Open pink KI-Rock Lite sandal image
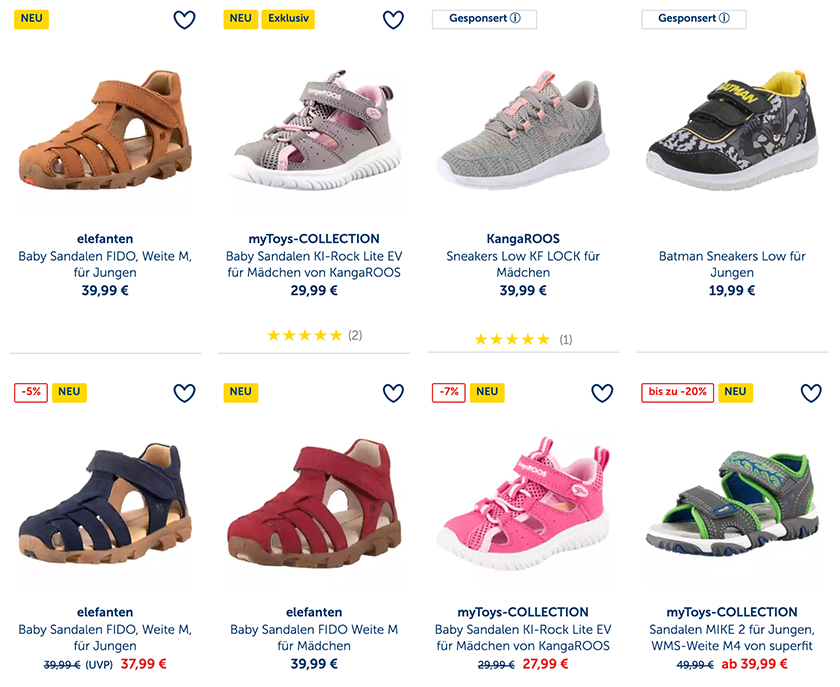The height and width of the screenshot is (687, 840). [x=523, y=497]
